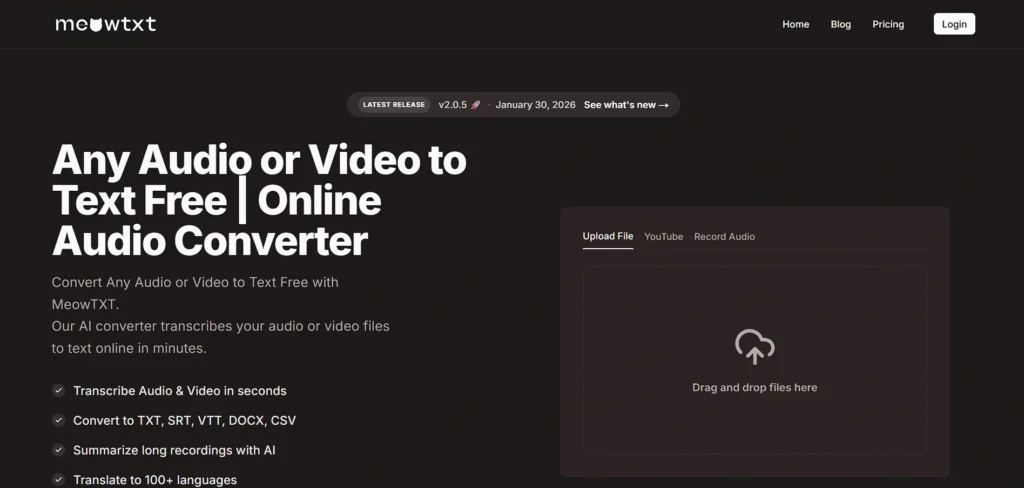Click the Any Audio or Video heading
Viewport: 1024px width, 488px height.
tap(259, 201)
